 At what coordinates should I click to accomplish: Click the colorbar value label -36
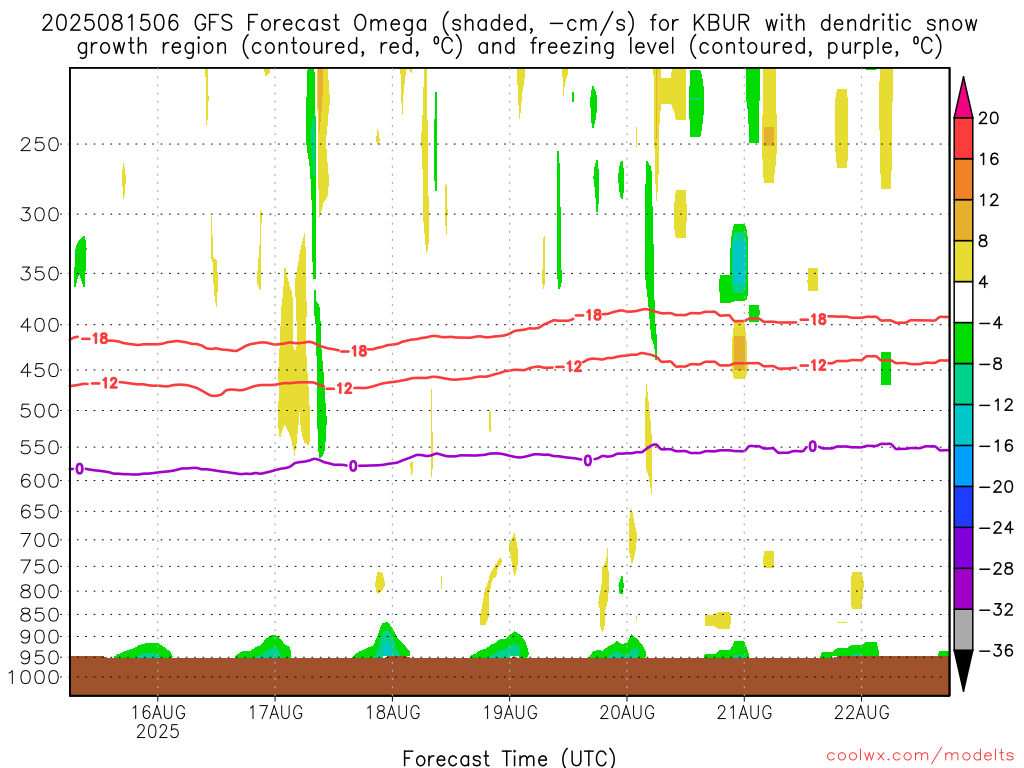pyautogui.click(x=996, y=650)
